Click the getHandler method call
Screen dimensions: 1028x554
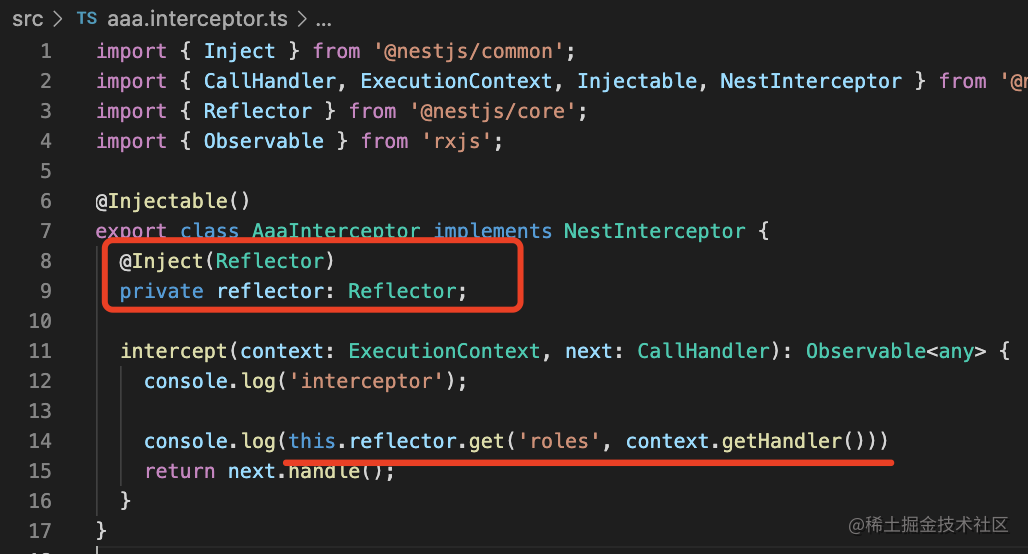click(782, 441)
